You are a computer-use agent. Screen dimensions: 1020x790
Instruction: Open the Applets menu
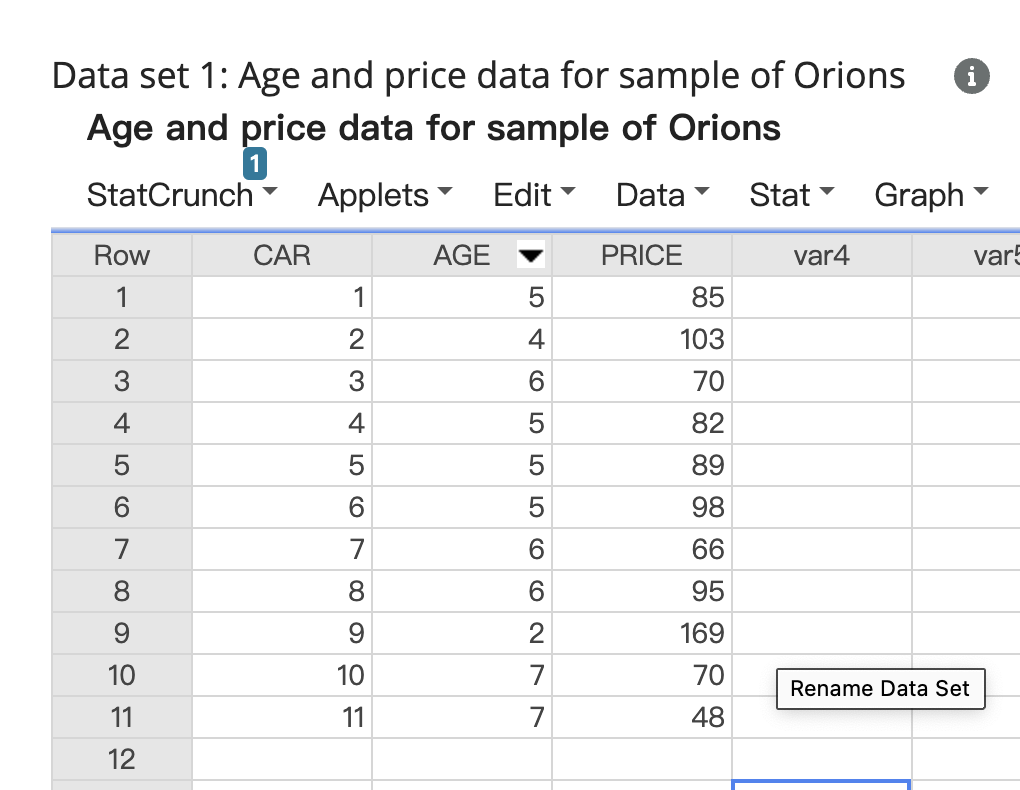pyautogui.click(x=384, y=195)
